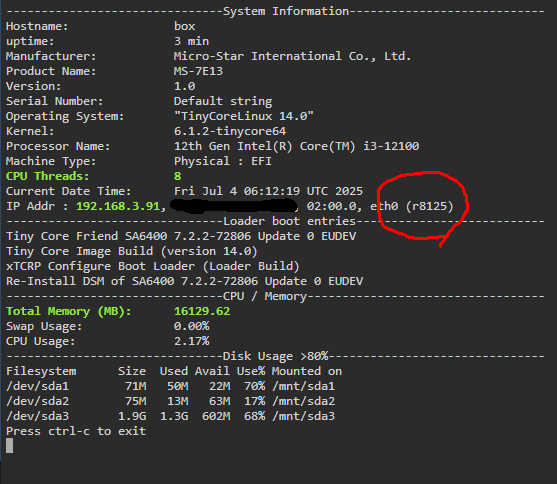Image resolution: width=557 pixels, height=484 pixels.
Task: Click the terminal cursor block
Action: point(10,446)
